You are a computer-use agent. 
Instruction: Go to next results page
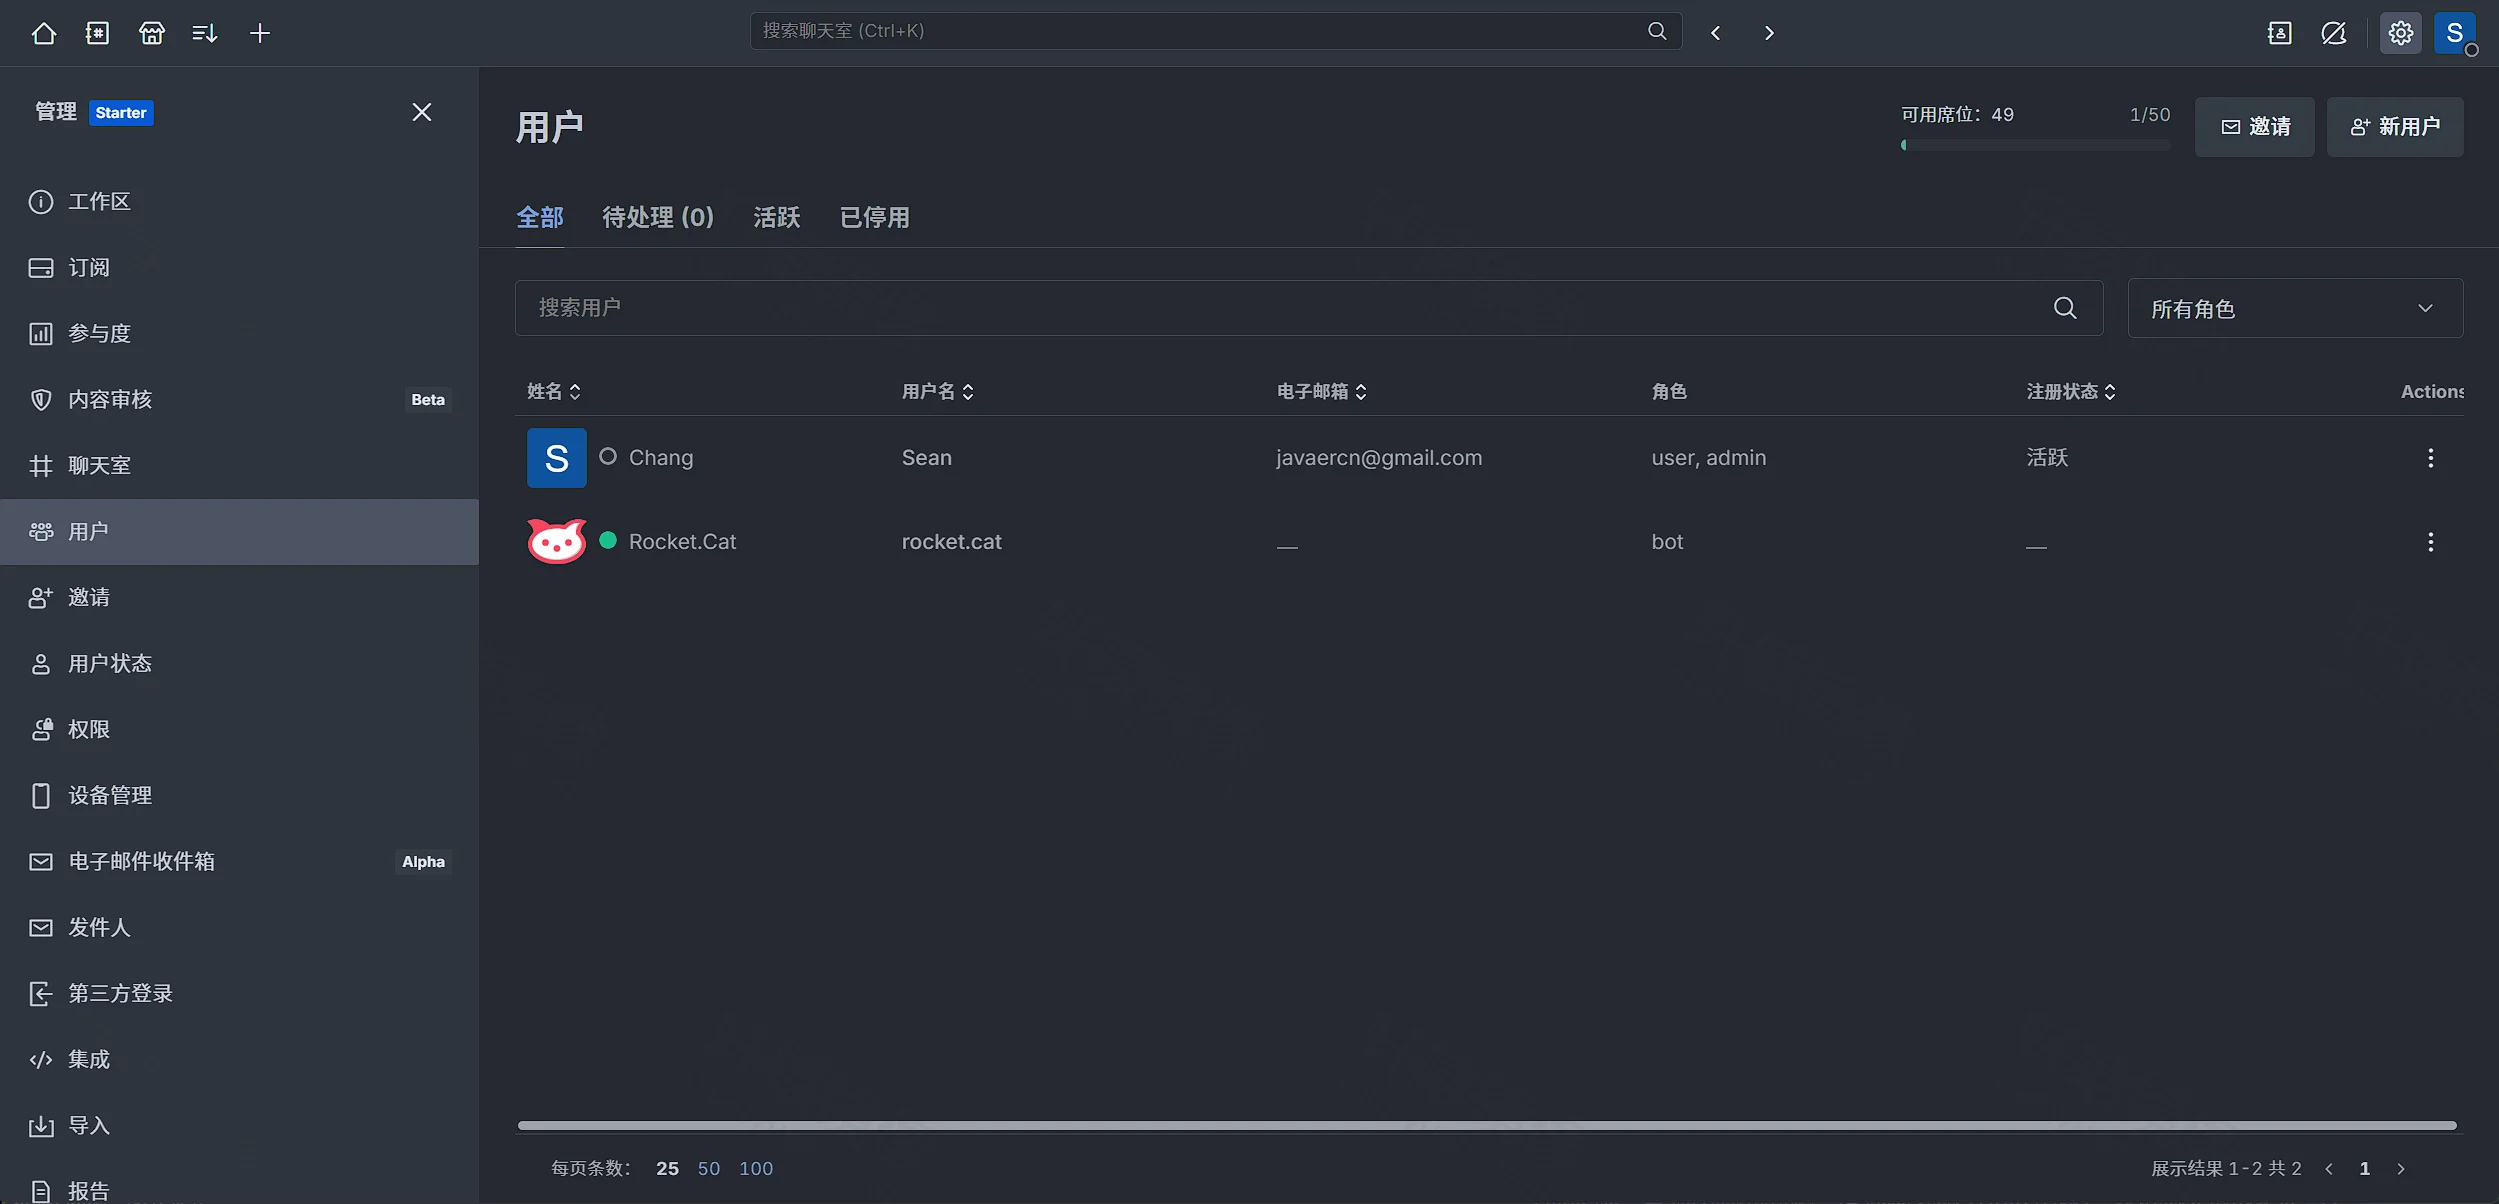(2401, 1169)
